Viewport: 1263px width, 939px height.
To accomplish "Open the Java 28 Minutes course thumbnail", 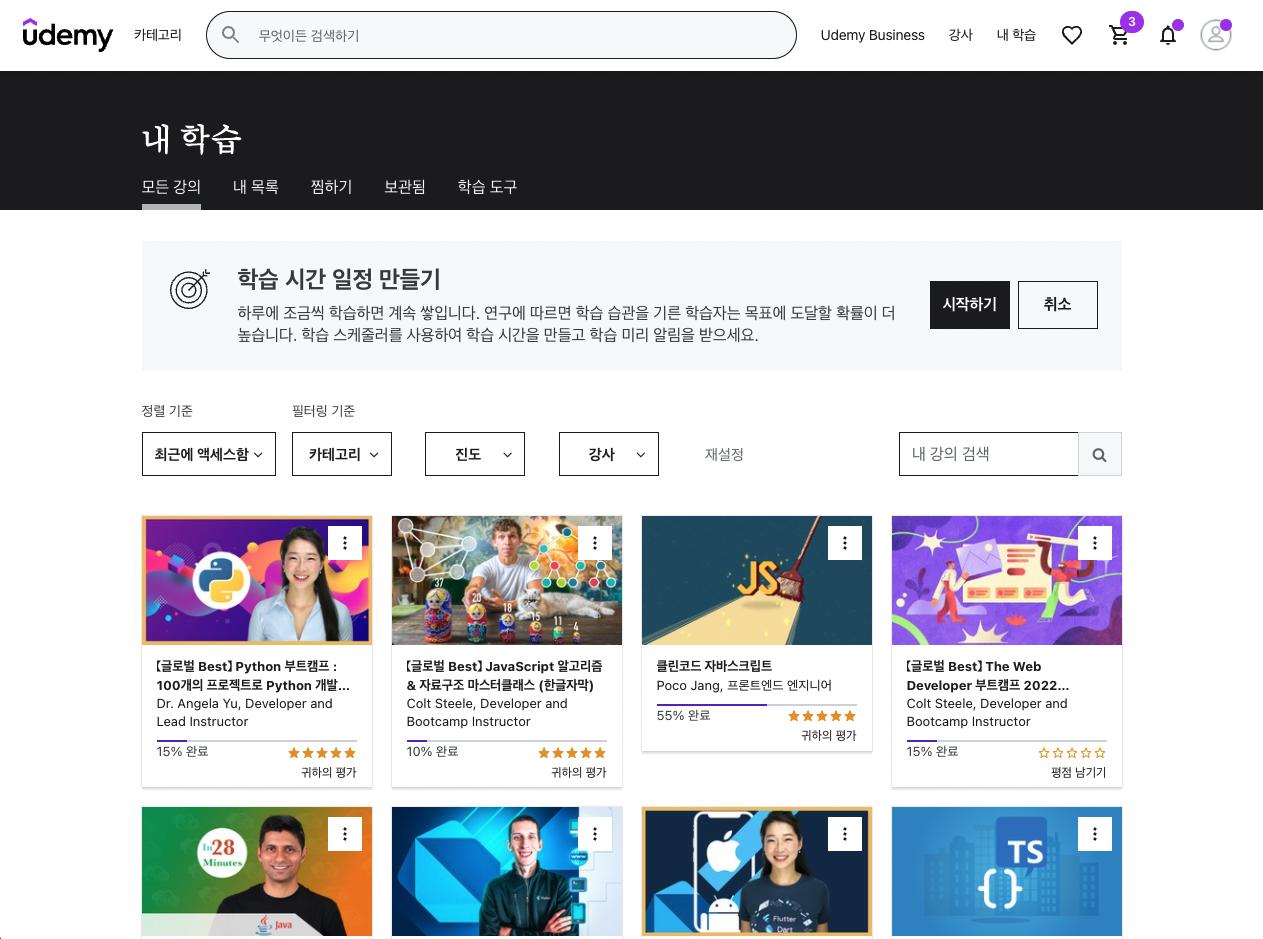I will pos(257,872).
